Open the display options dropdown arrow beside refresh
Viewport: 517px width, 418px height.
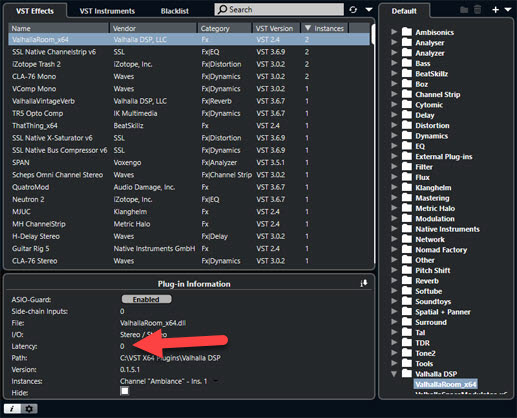[369, 10]
